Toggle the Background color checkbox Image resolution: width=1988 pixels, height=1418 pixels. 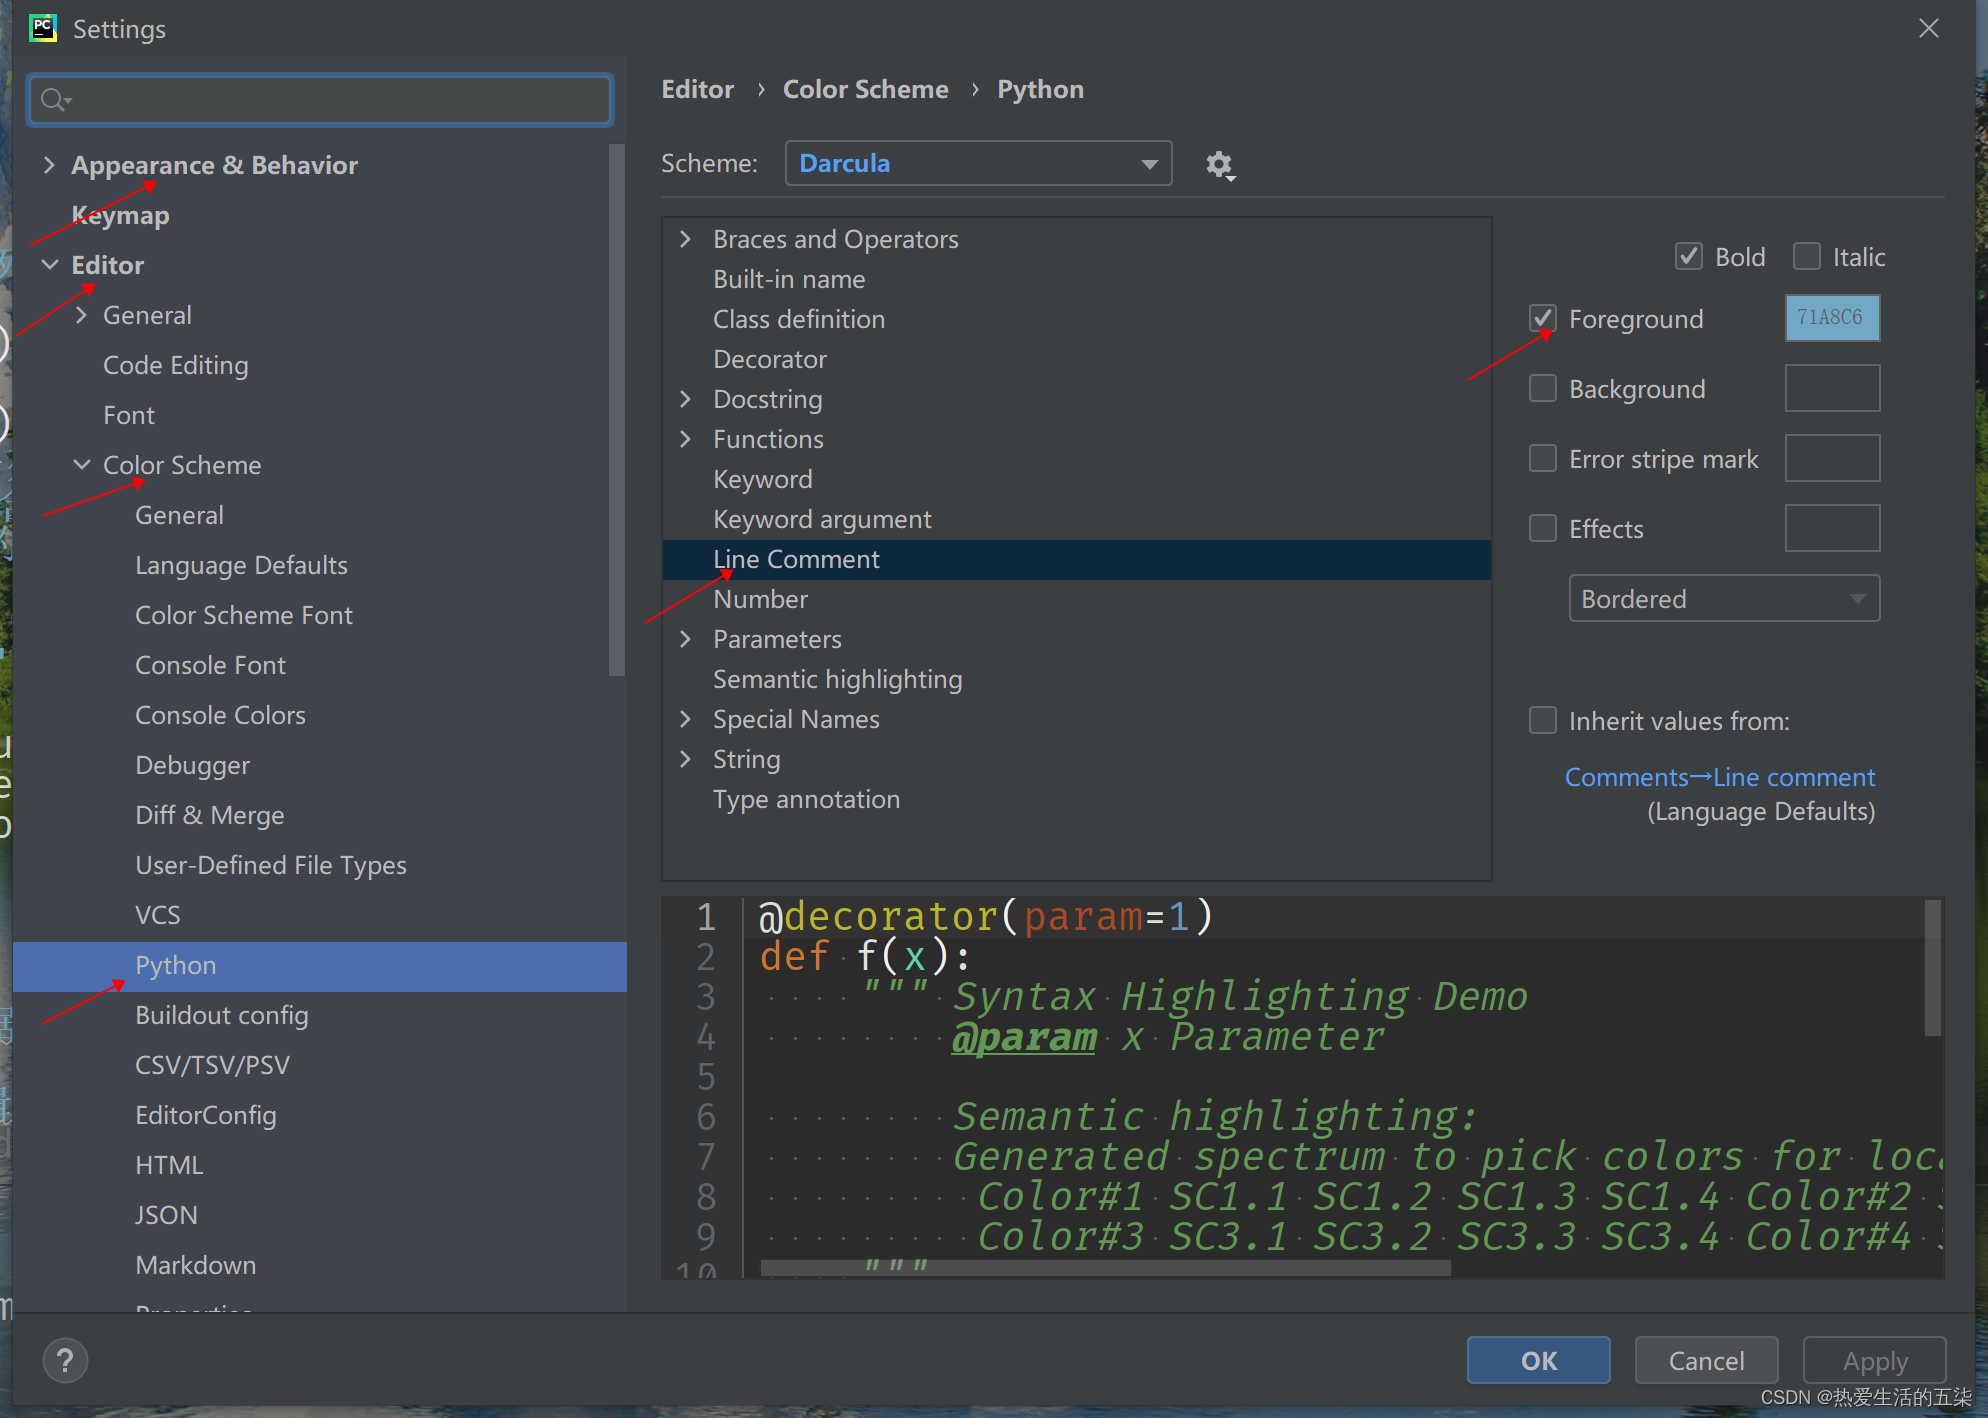pyautogui.click(x=1543, y=388)
